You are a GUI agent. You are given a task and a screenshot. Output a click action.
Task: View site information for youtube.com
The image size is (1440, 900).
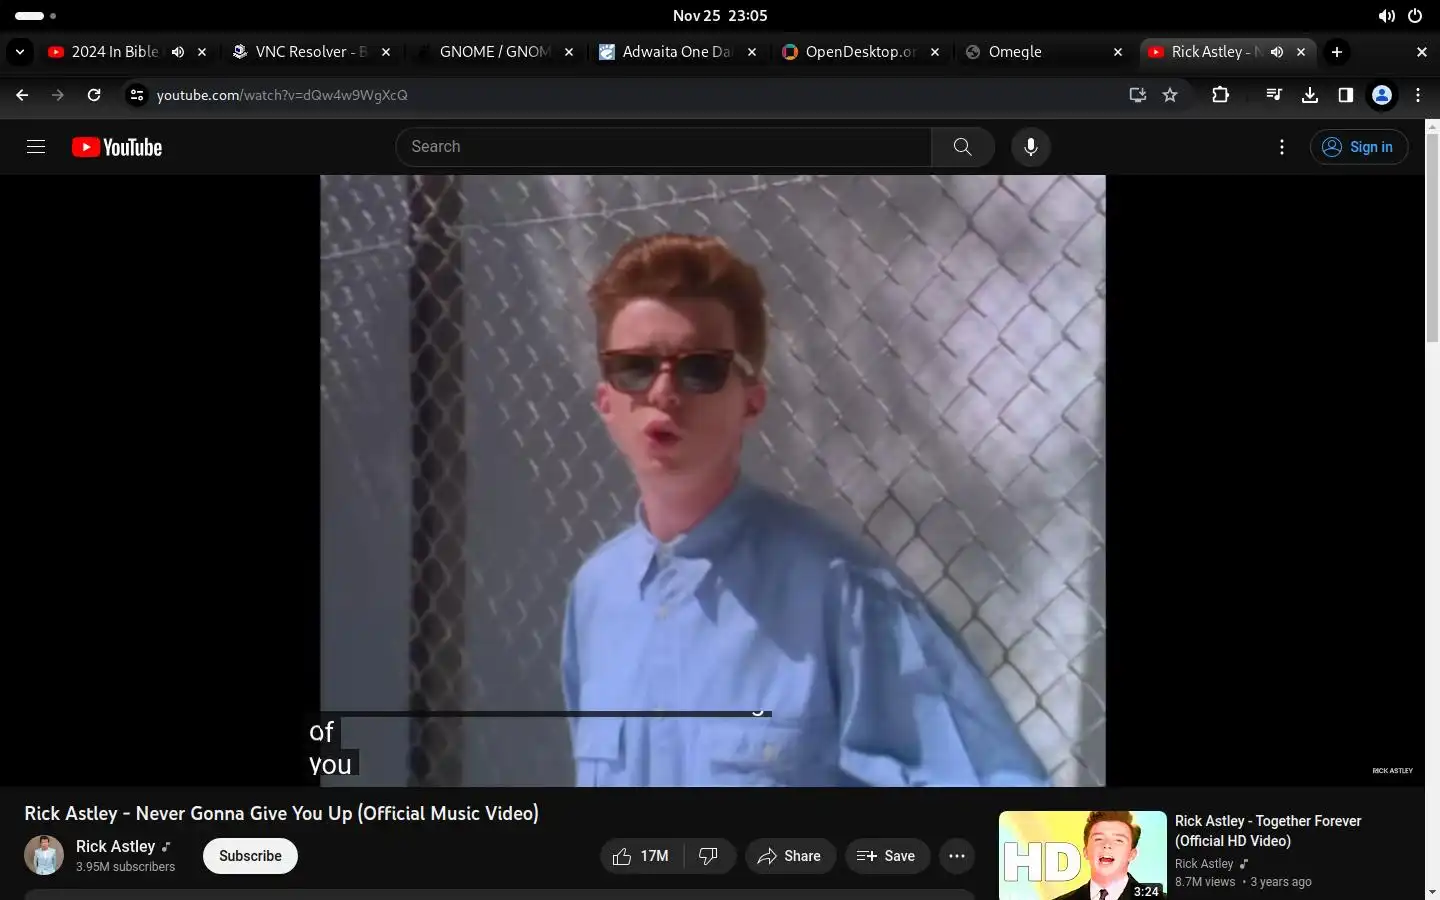137,95
